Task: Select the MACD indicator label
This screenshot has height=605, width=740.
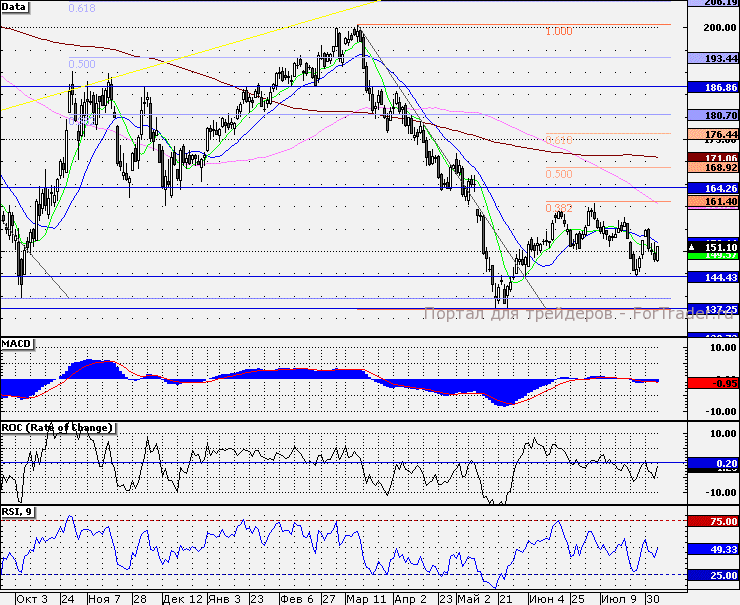Action: coord(17,344)
